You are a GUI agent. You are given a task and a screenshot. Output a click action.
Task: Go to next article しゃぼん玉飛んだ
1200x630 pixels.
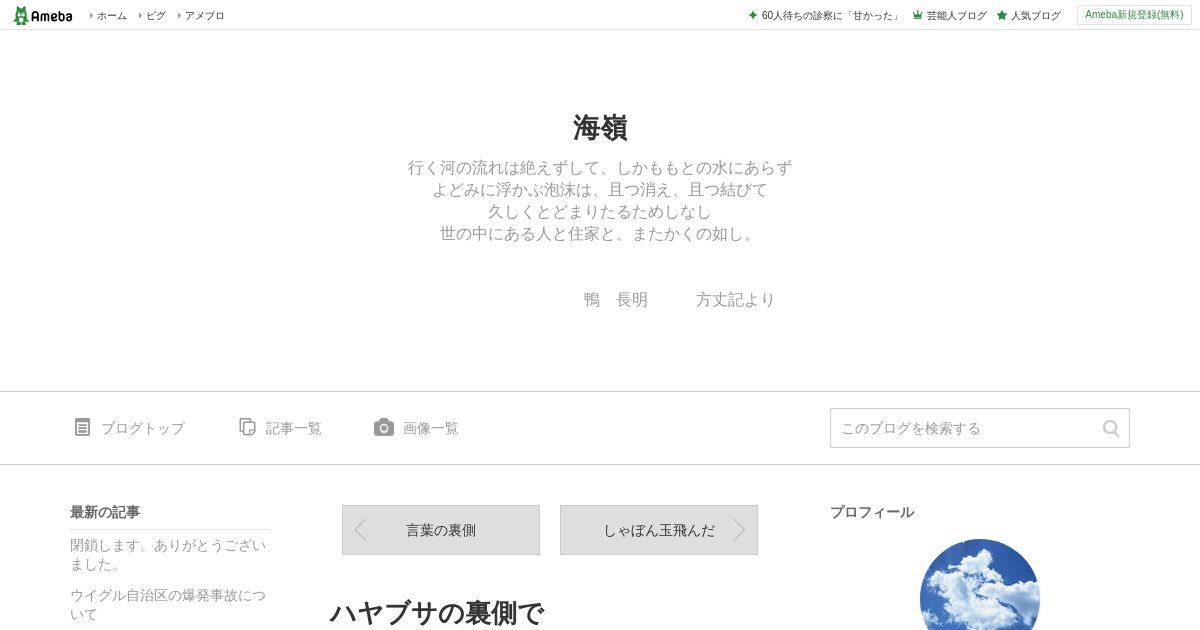coord(659,530)
